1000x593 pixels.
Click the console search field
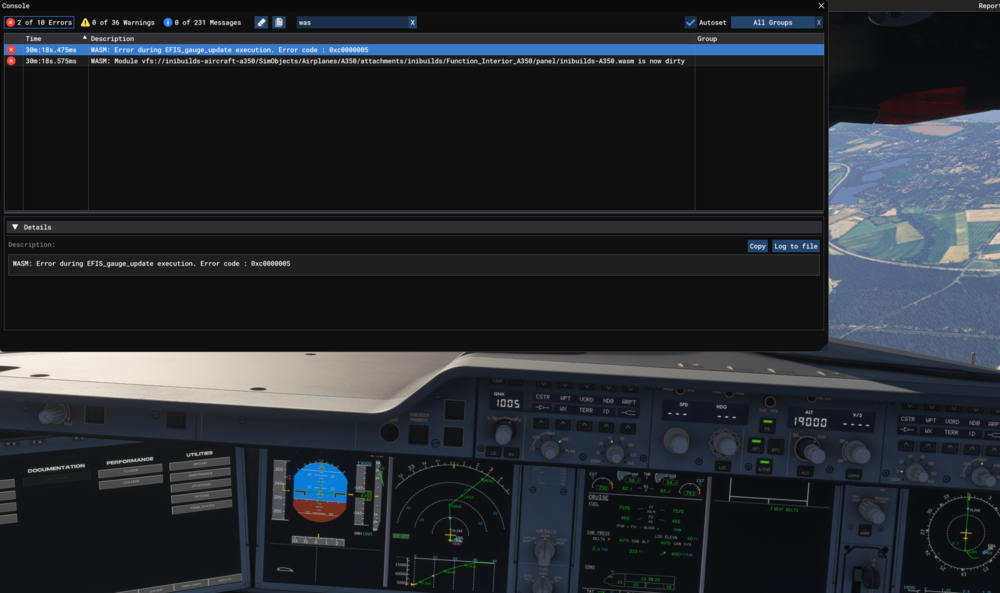[350, 22]
